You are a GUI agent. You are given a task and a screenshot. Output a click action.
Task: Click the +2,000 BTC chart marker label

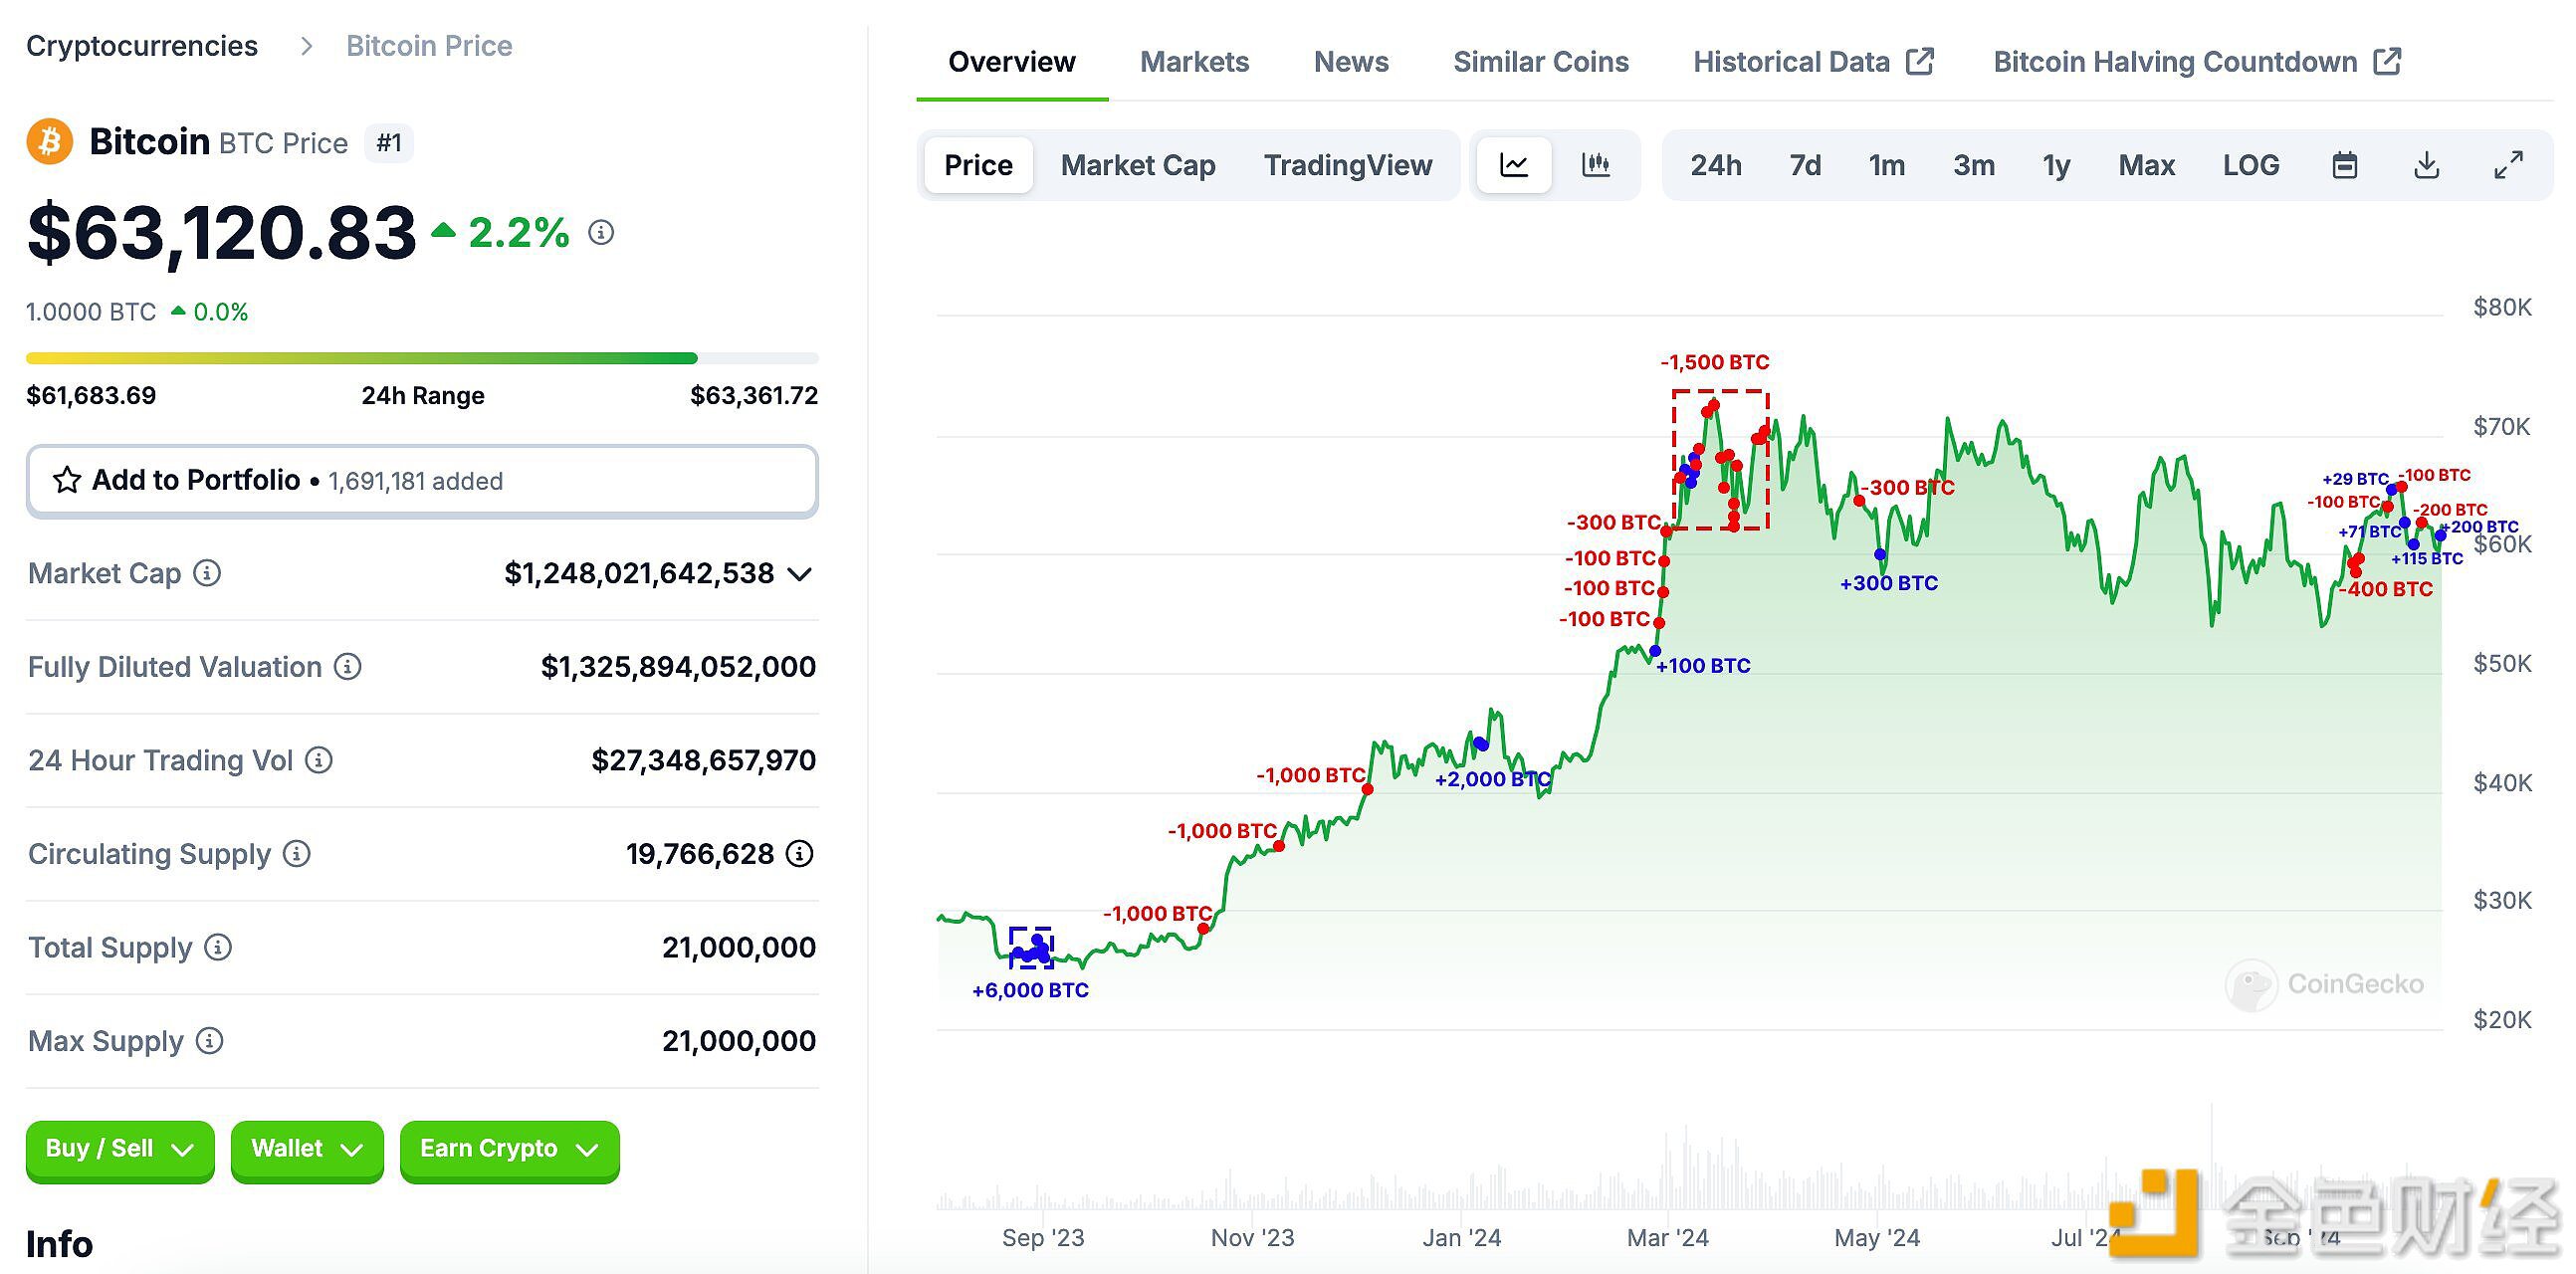[x=1492, y=779]
